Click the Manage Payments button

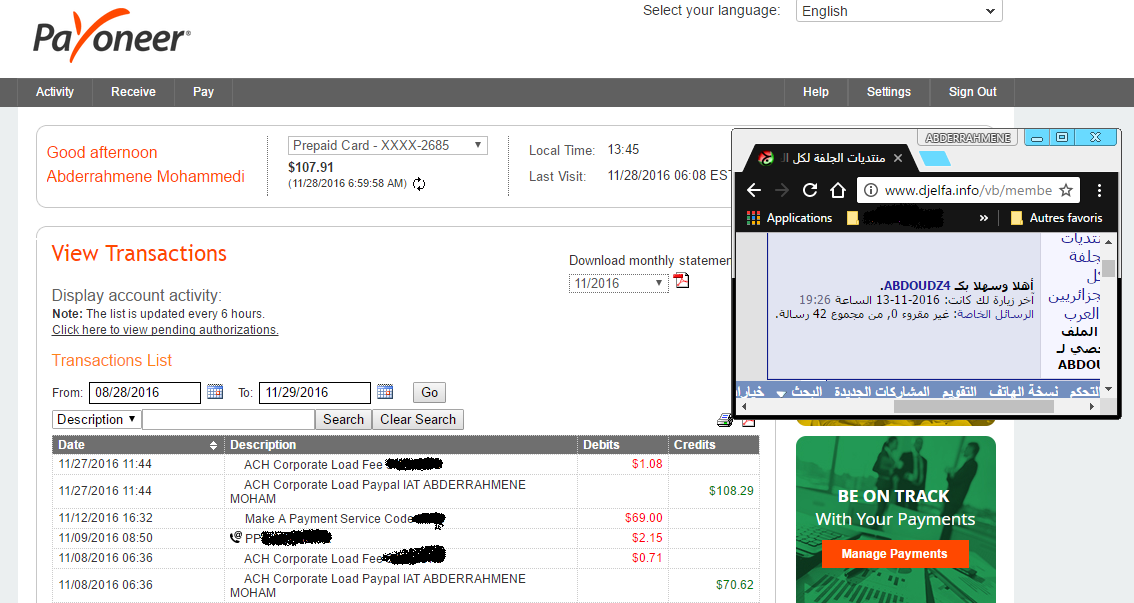click(x=895, y=554)
